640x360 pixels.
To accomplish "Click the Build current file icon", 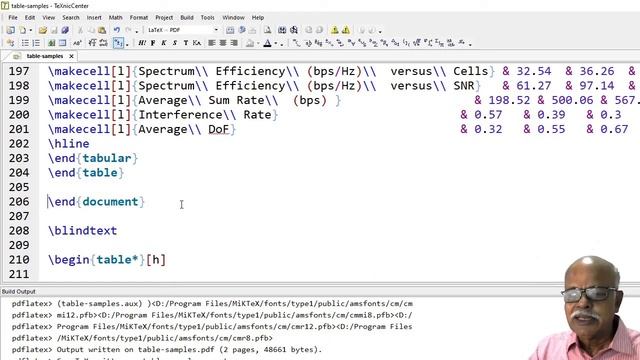I will tap(230, 30).
